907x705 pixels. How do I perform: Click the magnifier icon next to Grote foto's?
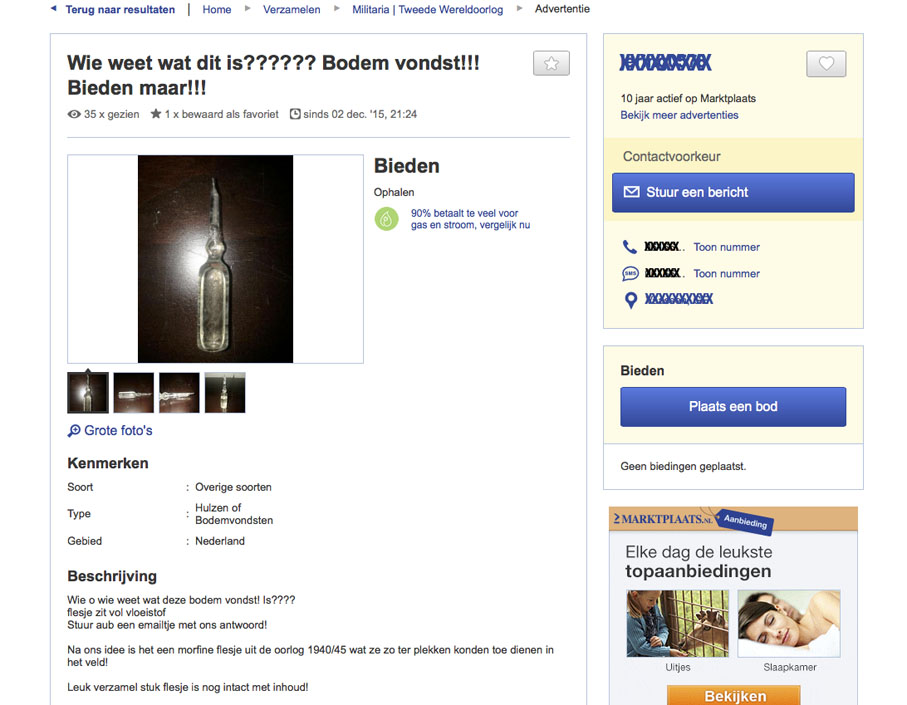click(73, 431)
